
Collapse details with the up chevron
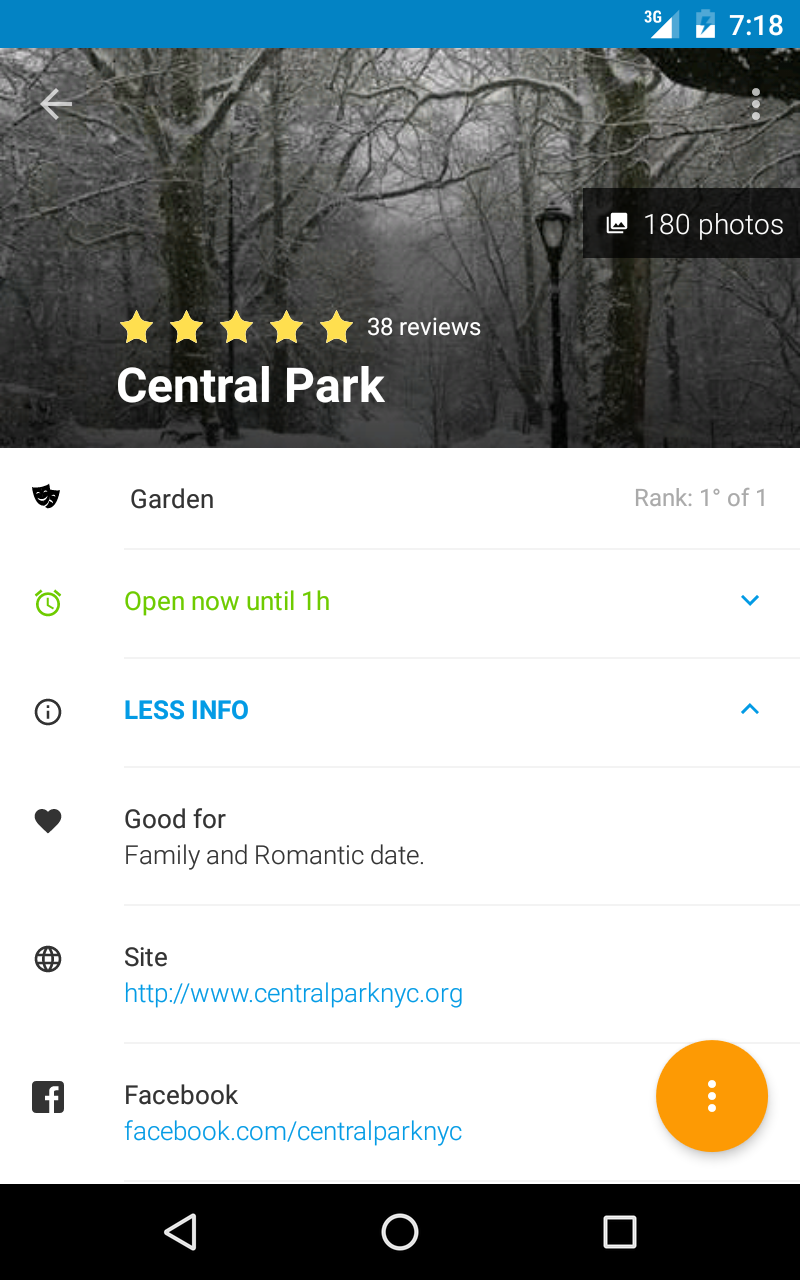pyautogui.click(x=750, y=709)
